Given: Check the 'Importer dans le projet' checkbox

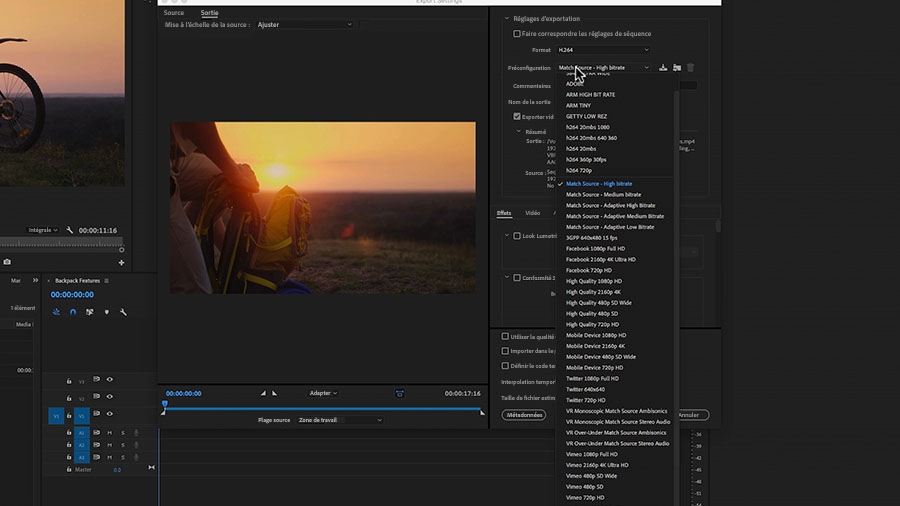Looking at the screenshot, I should click(505, 351).
